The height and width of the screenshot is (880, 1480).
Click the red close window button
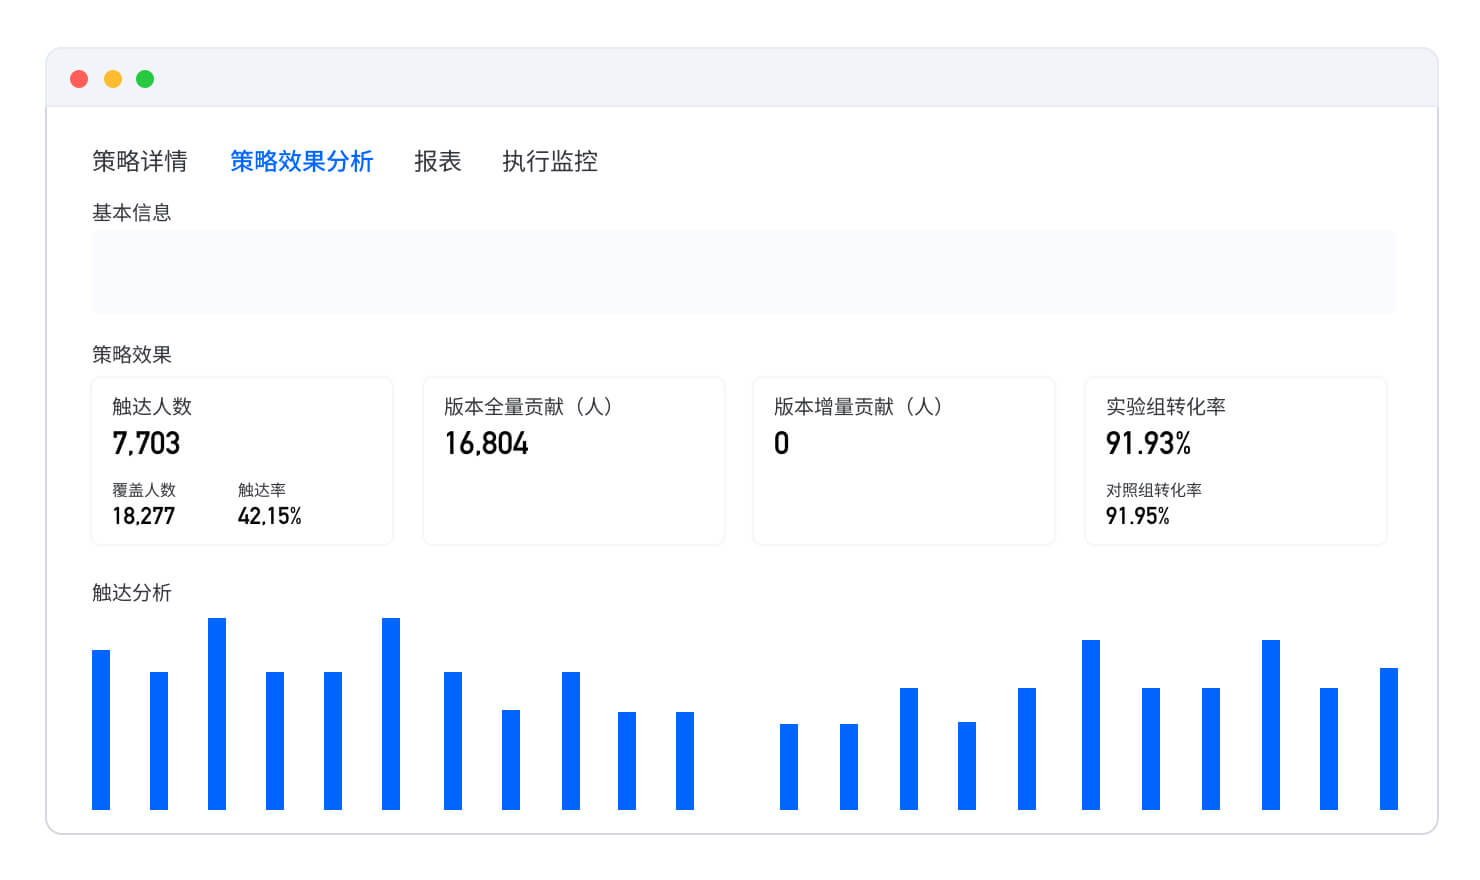(x=79, y=79)
